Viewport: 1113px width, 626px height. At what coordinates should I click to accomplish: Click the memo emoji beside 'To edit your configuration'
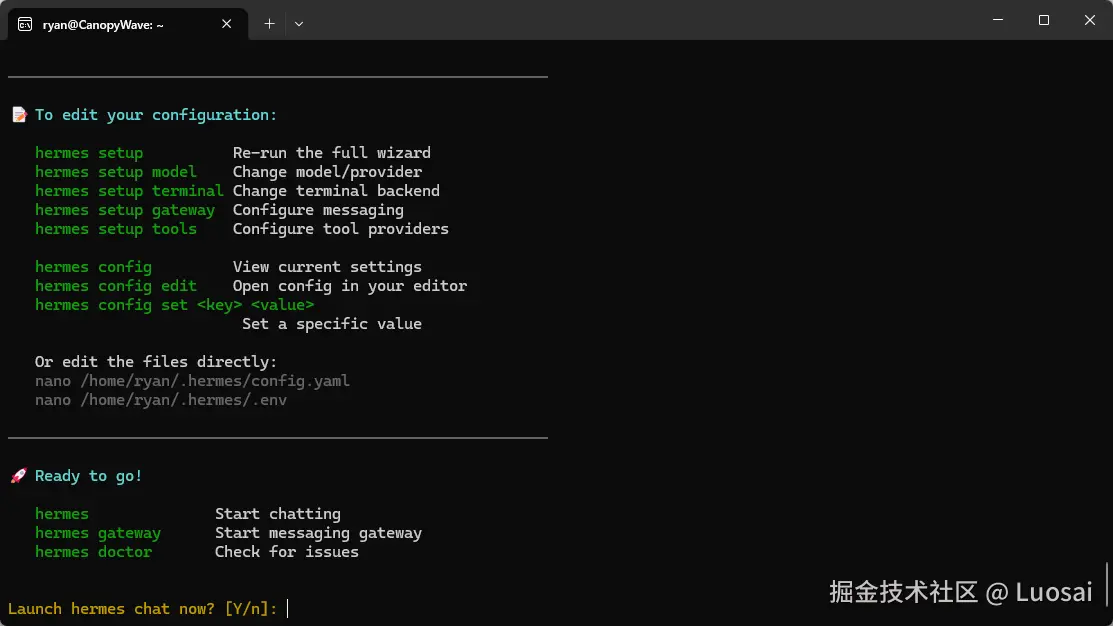(19, 115)
